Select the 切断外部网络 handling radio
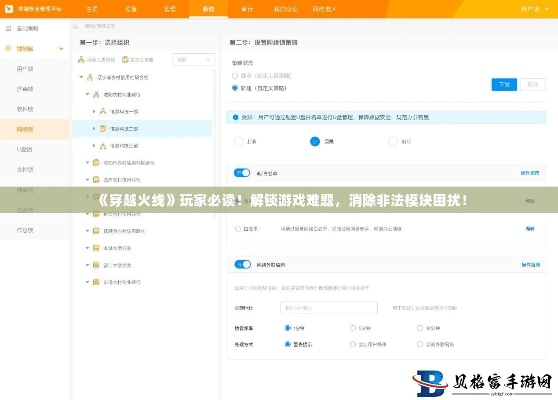Viewport: 558px width, 400px height. (420, 344)
